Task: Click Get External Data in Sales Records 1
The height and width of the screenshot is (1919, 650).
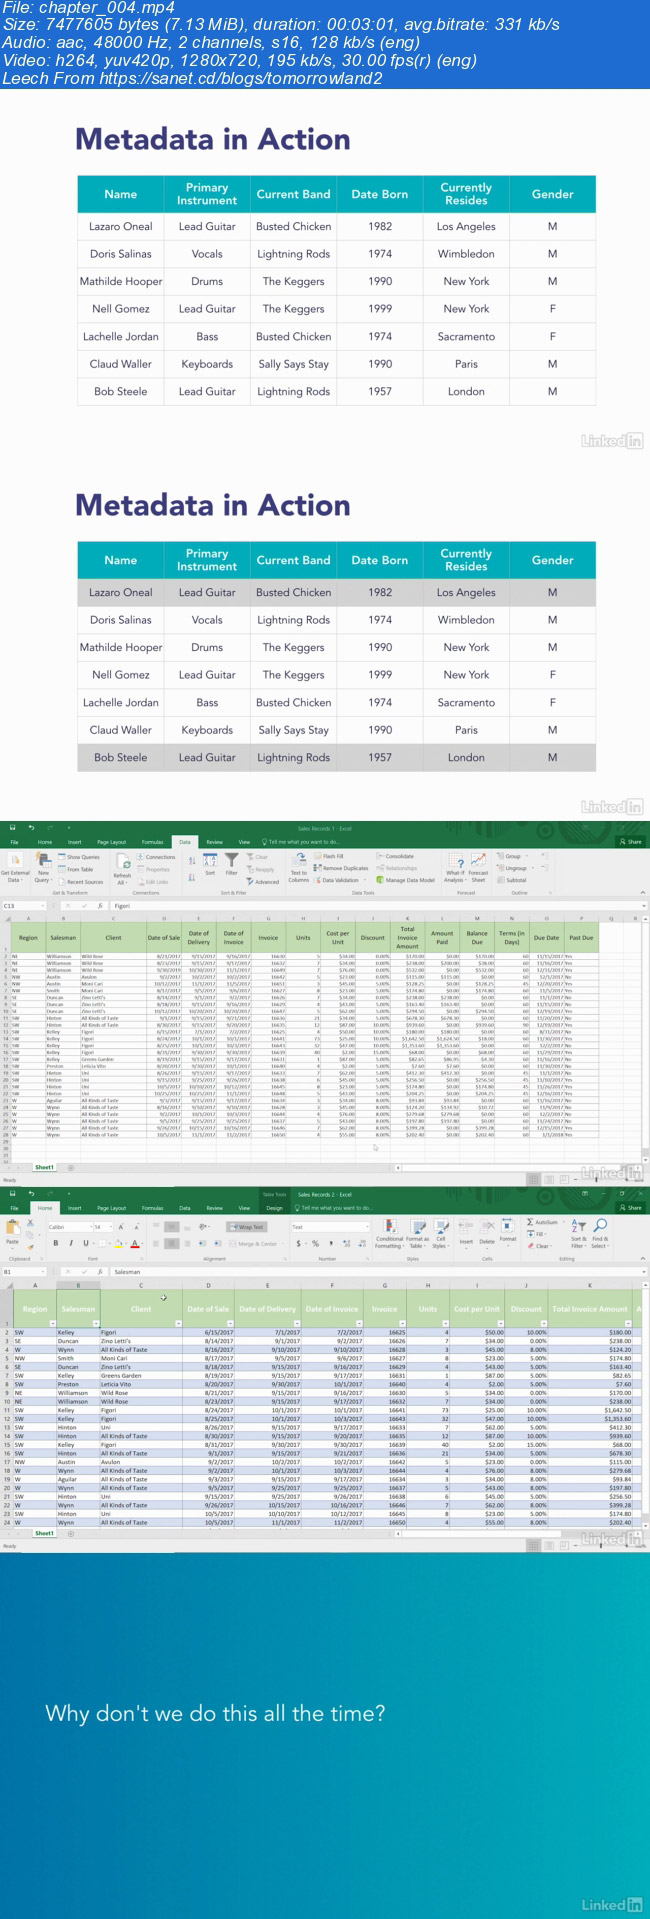Action: coord(15,866)
